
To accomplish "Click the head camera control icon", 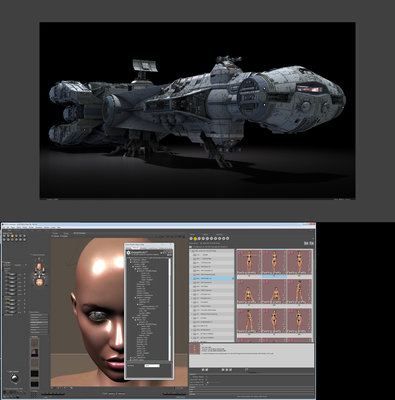I will 39,266.
